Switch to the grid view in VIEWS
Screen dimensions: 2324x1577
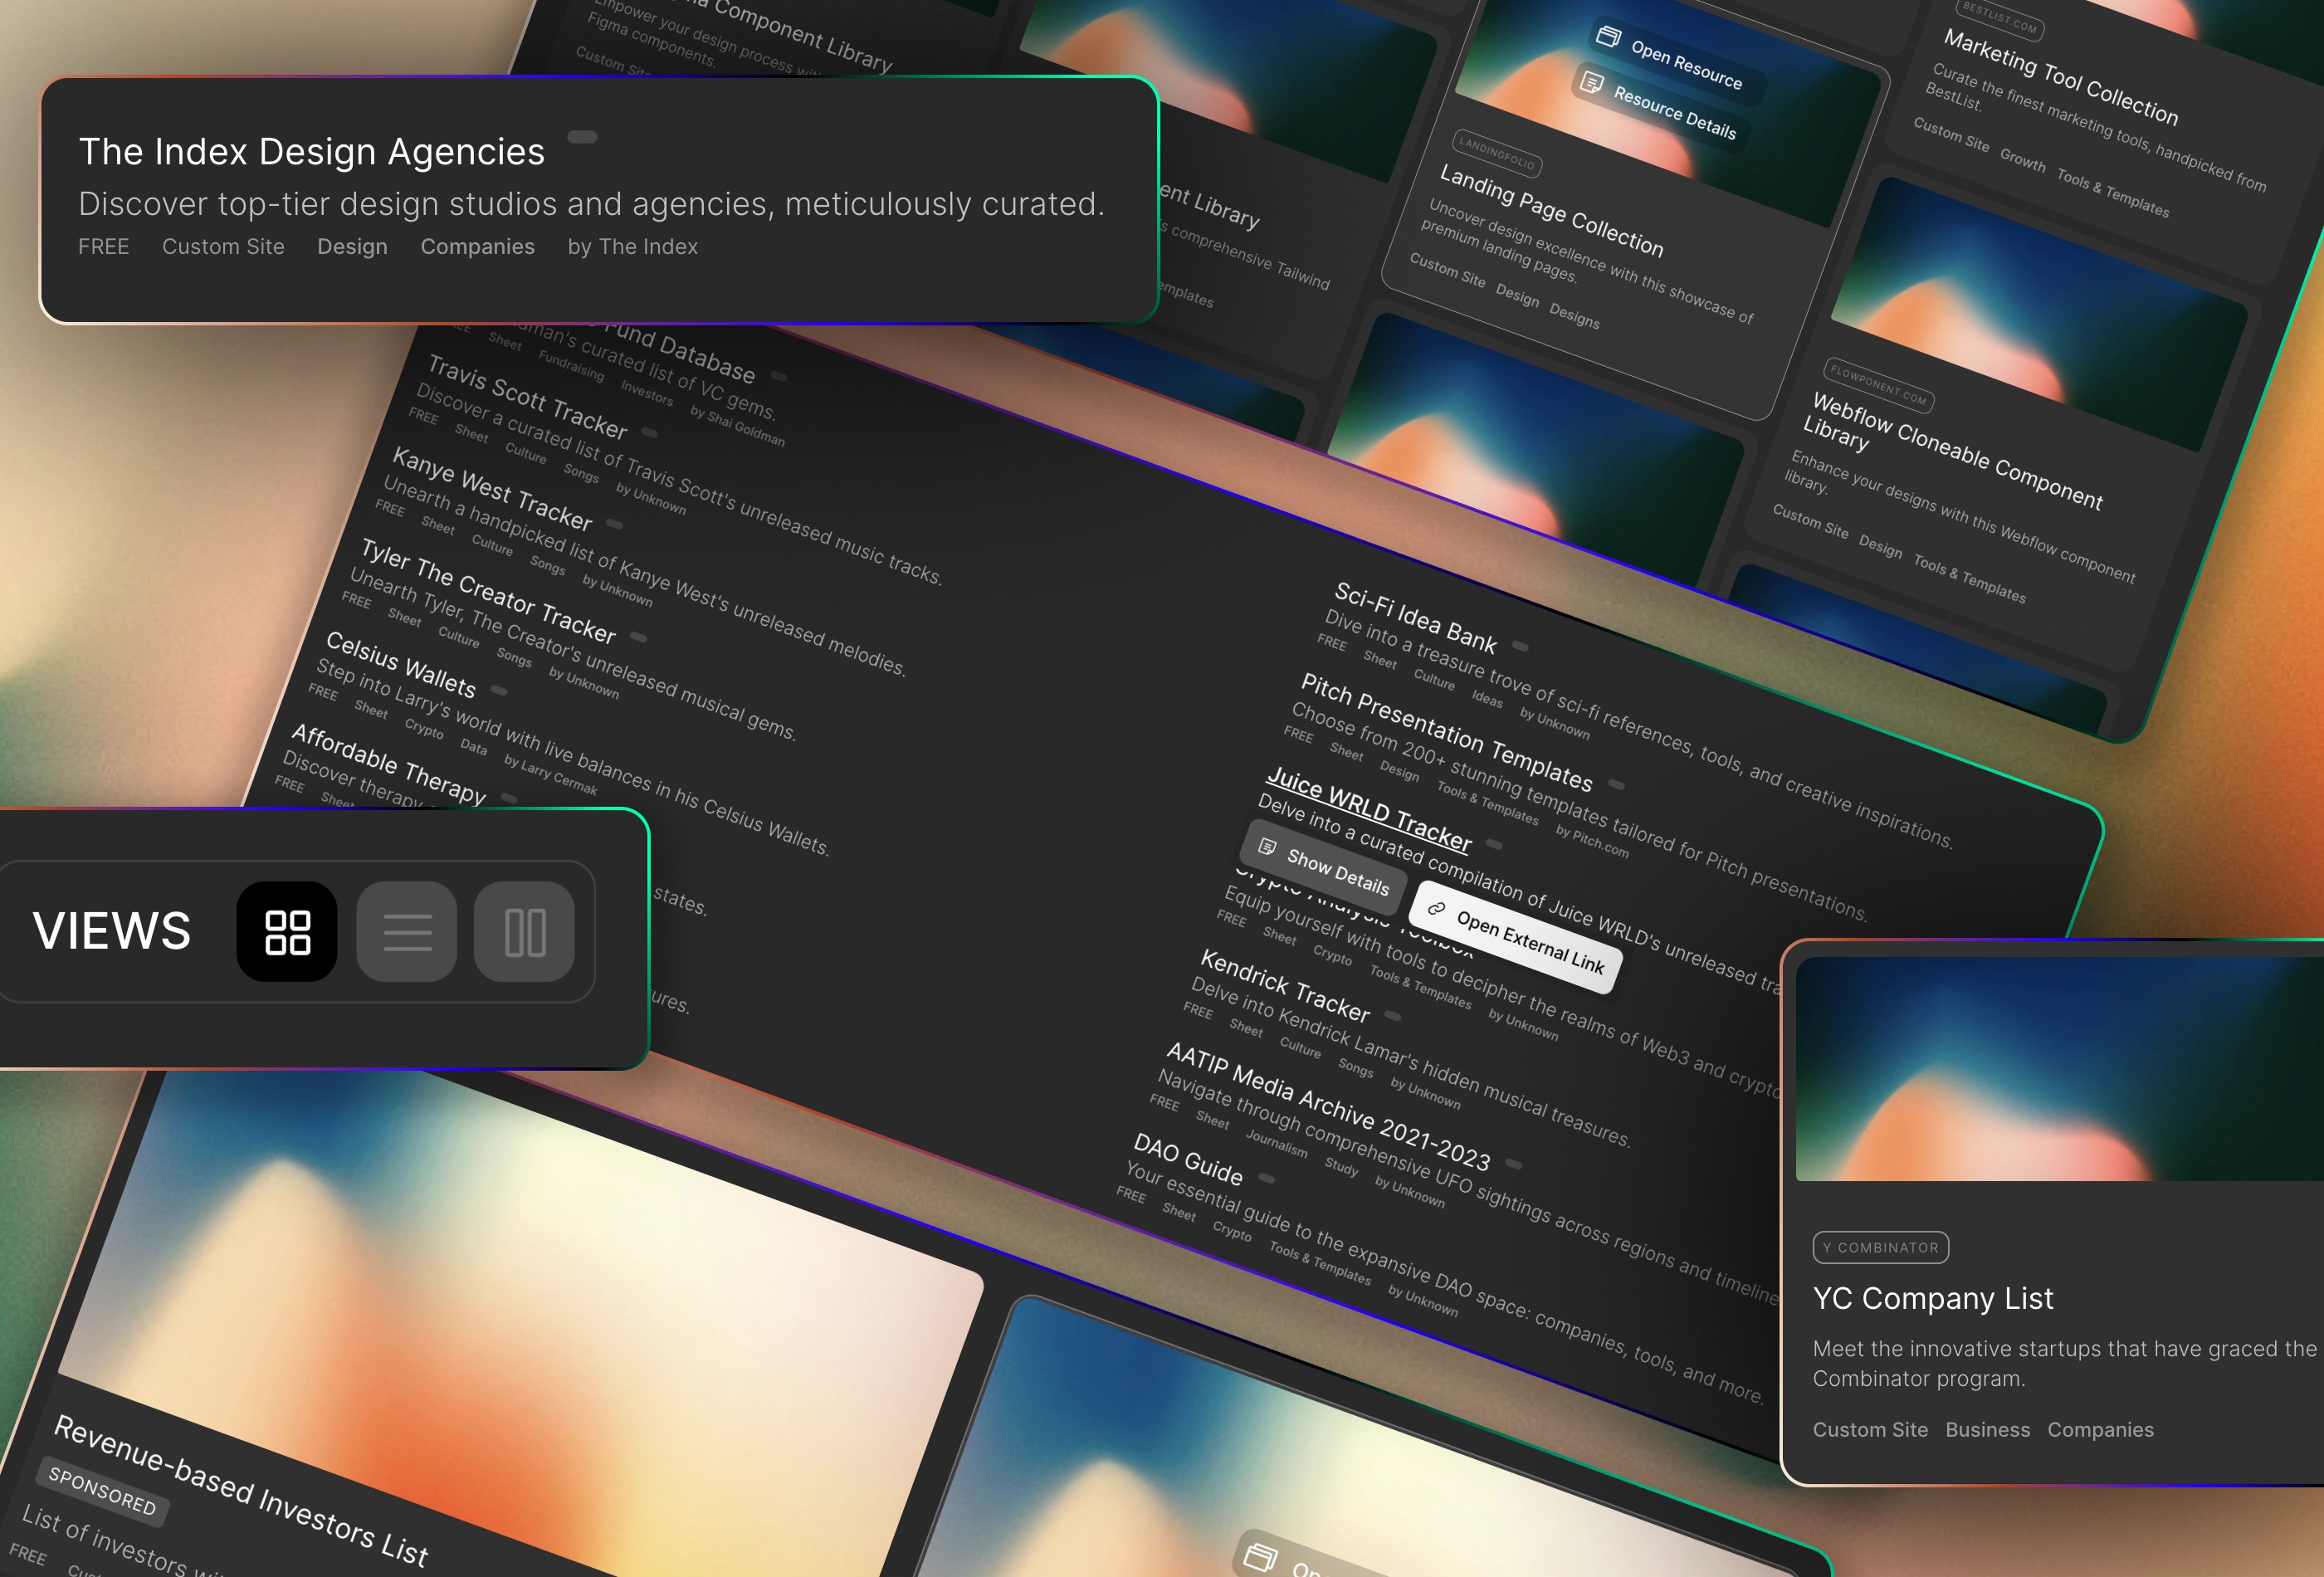point(287,931)
